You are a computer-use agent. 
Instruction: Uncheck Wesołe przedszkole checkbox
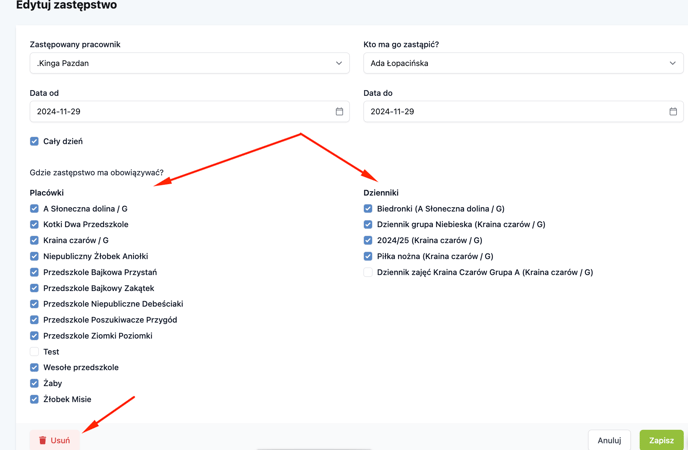pos(34,367)
